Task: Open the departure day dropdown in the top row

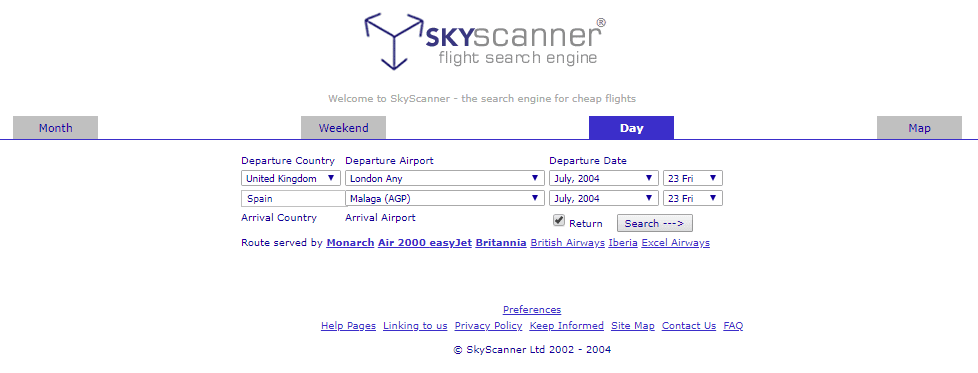Action: [x=693, y=178]
